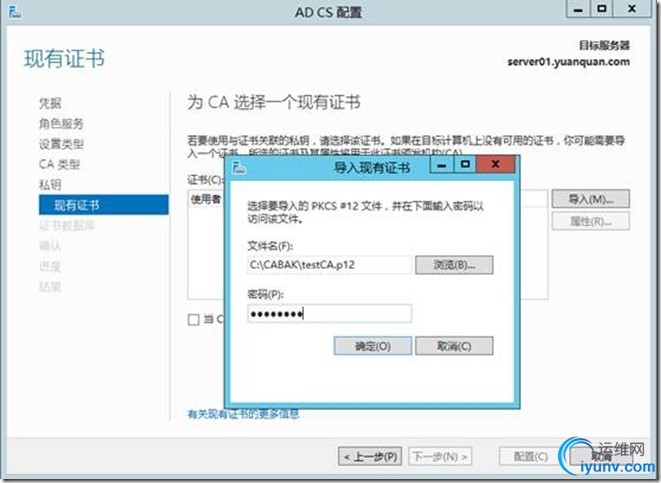Click the 使用者 column header
Screen dimensions: 661x483
206,199
